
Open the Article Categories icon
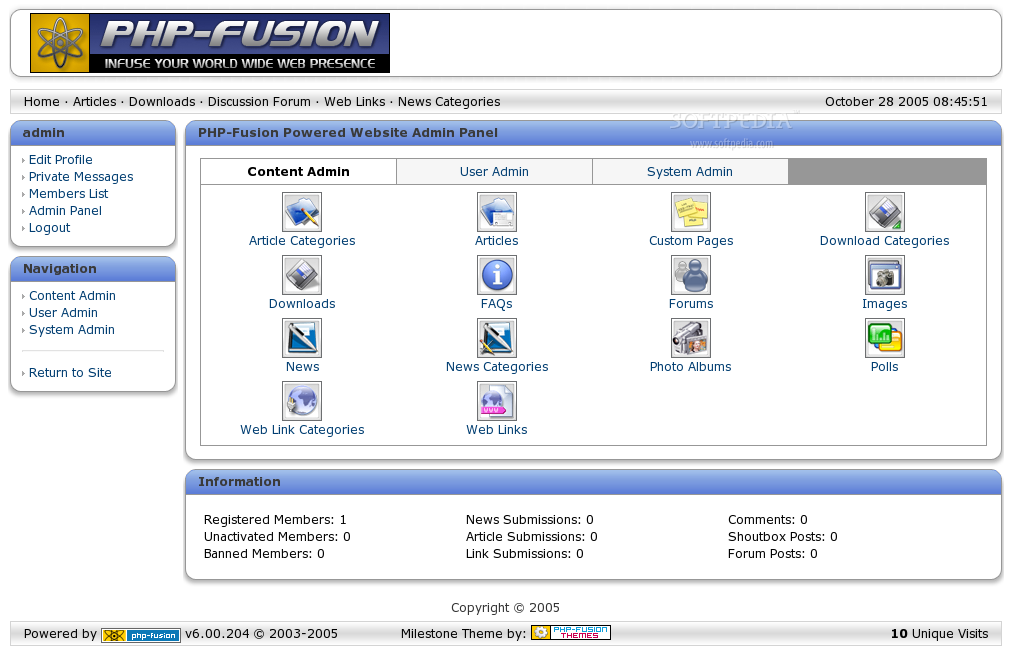point(302,212)
